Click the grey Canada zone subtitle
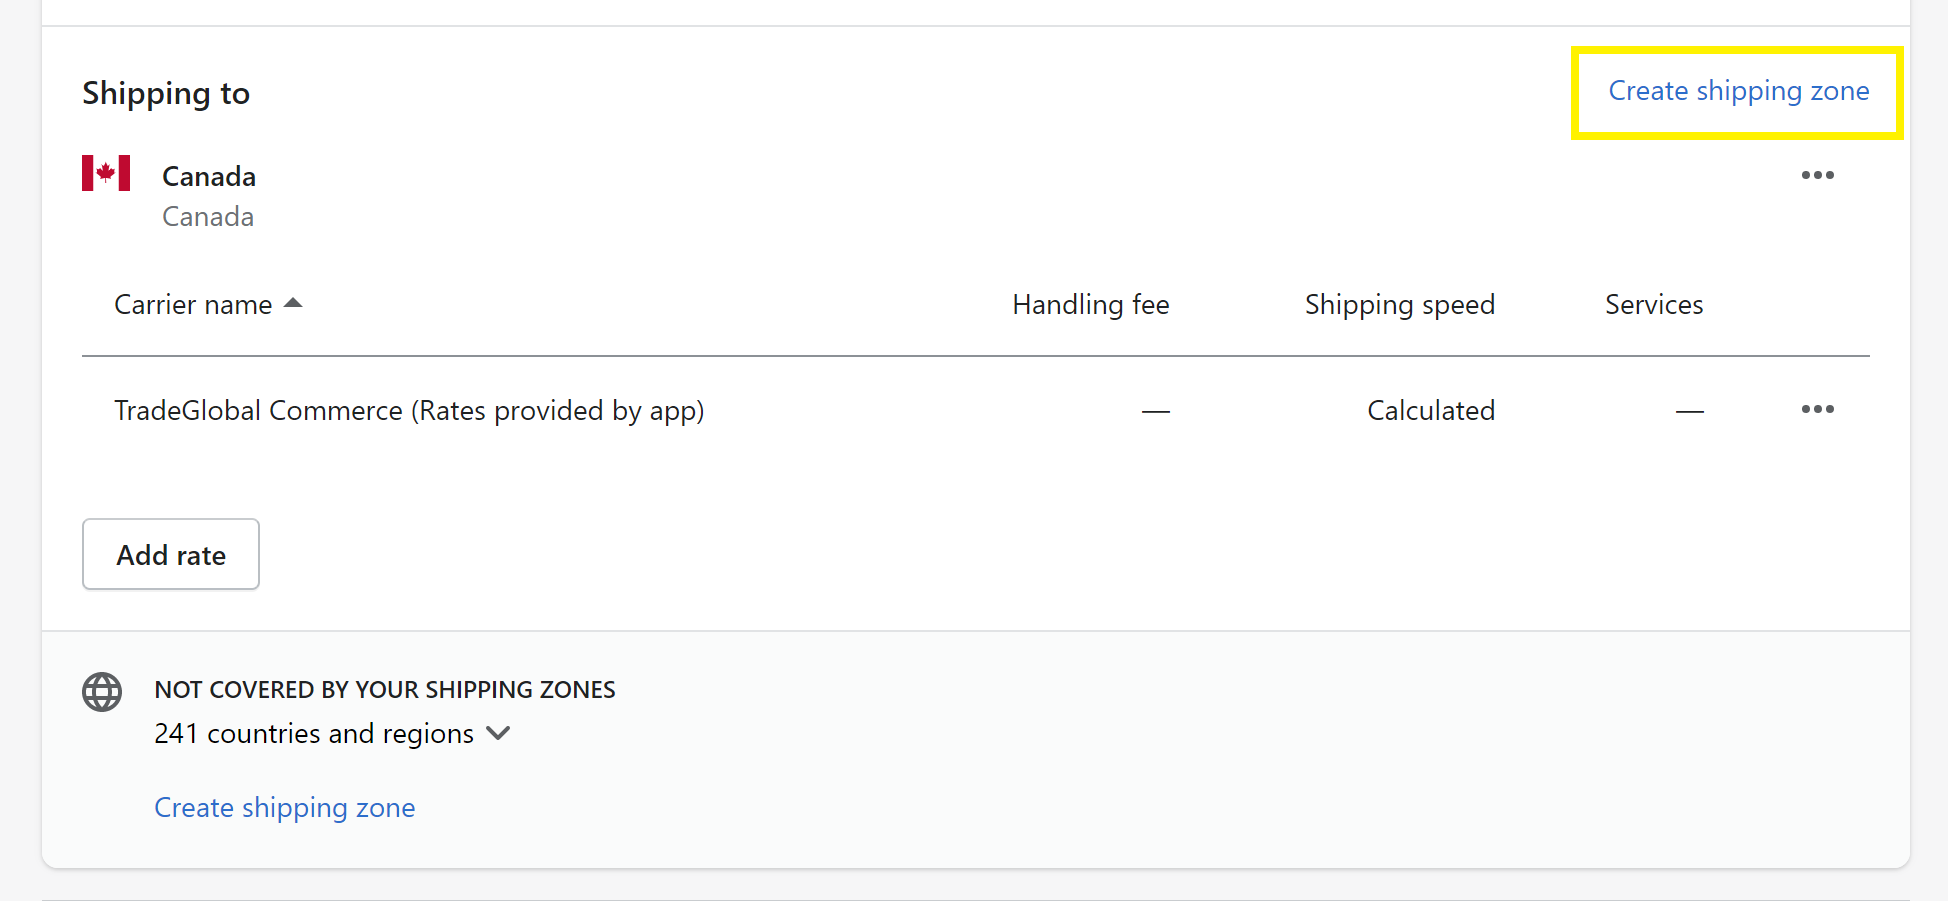The width and height of the screenshot is (1948, 901). coord(208,217)
